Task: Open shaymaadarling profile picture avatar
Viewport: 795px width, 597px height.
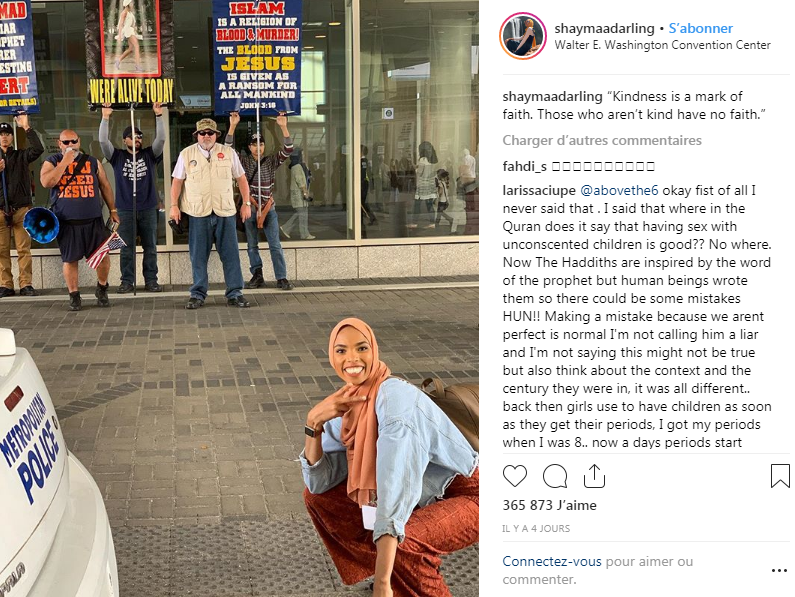Action: [523, 36]
